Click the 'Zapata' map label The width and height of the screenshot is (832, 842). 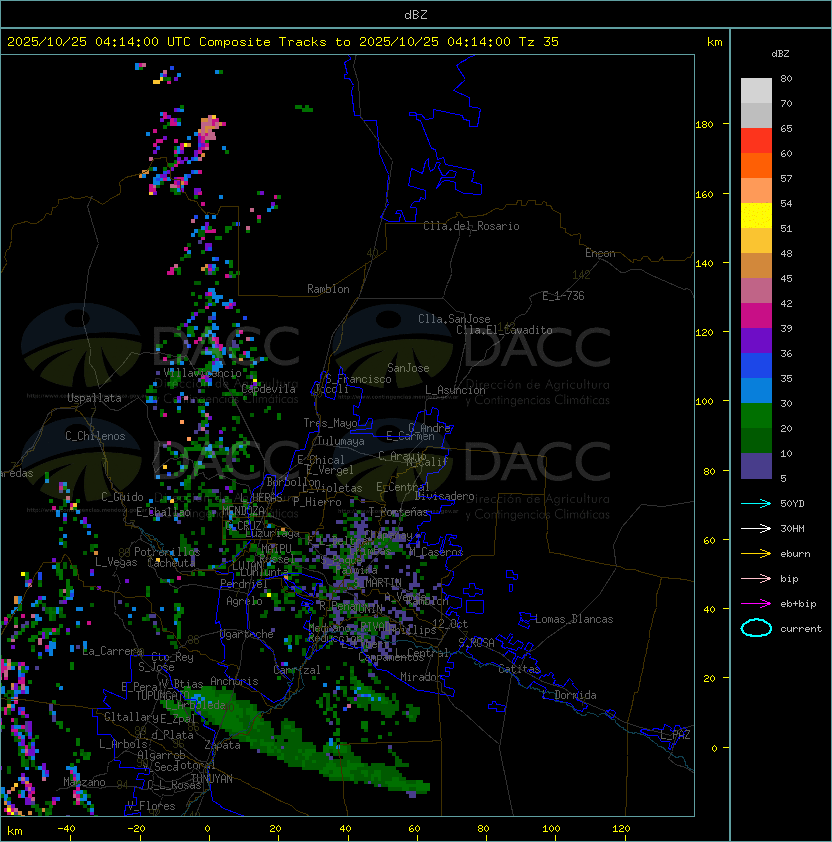pyautogui.click(x=222, y=745)
